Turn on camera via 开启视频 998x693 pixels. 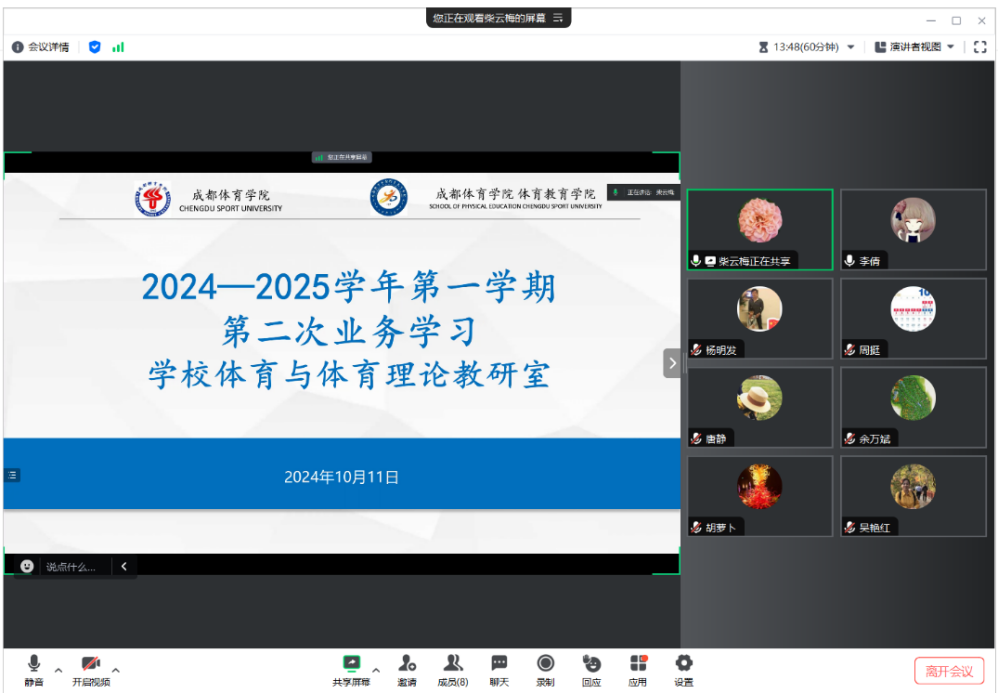pos(91,668)
